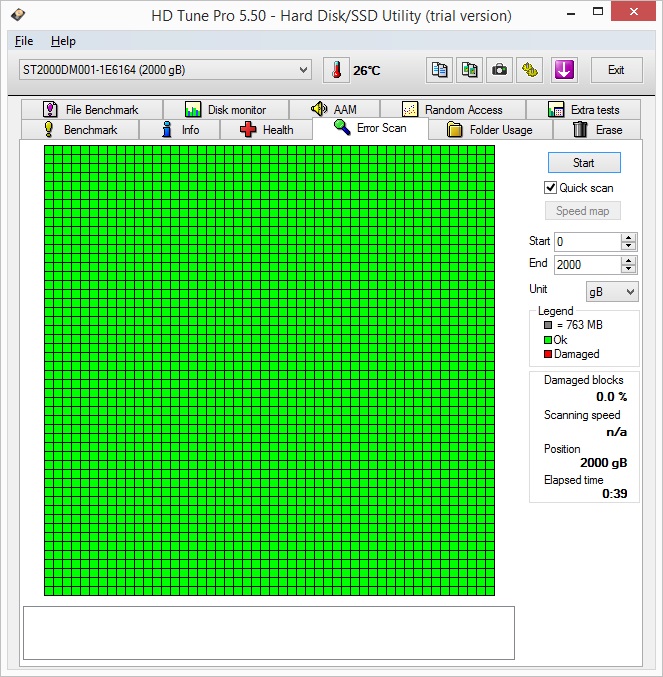Image resolution: width=663 pixels, height=677 pixels.
Task: Click the gray 763 MB legend swatch
Action: point(548,325)
